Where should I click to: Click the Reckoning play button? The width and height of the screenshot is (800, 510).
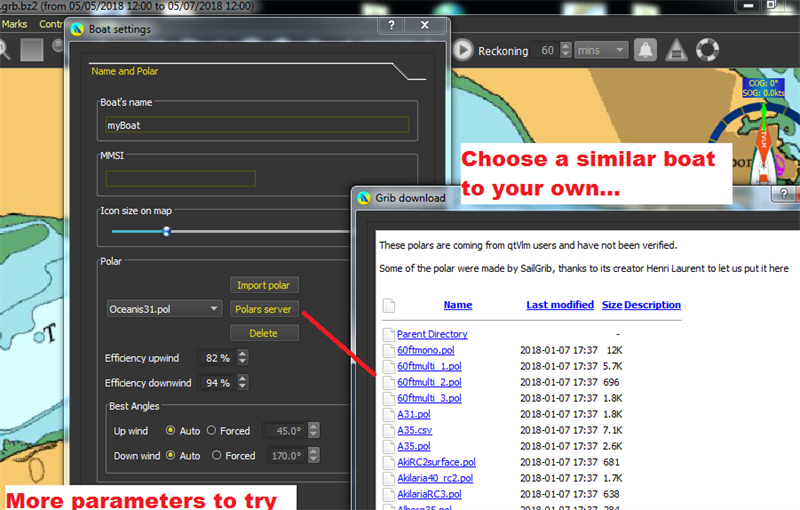coord(464,50)
